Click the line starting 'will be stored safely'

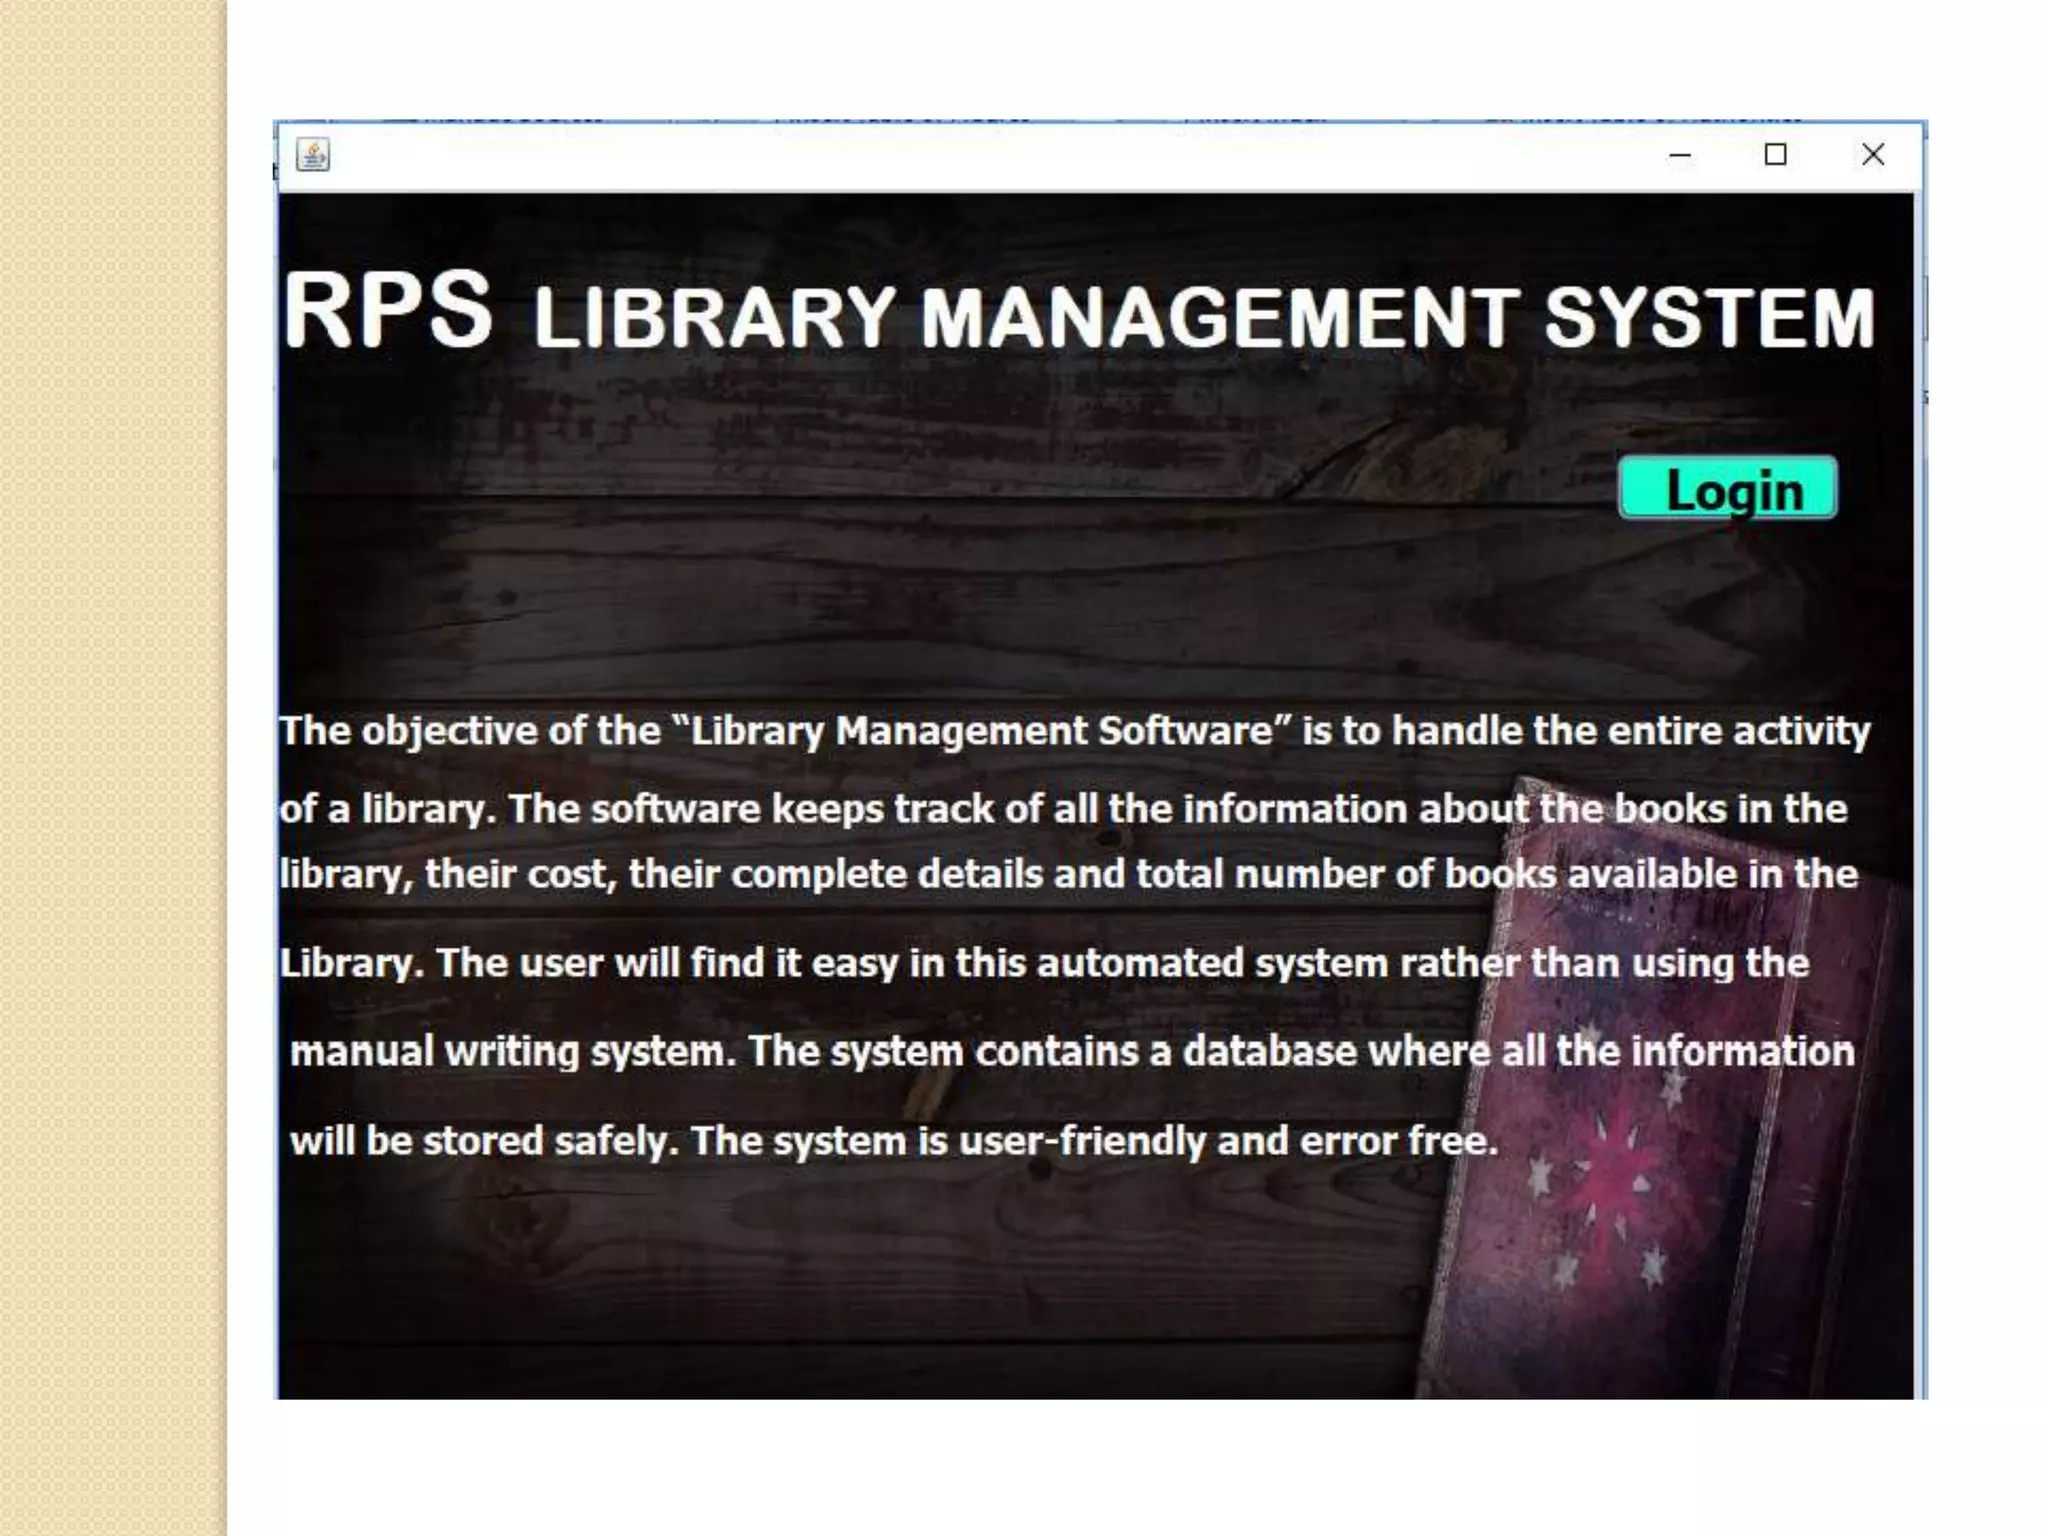[894, 1141]
